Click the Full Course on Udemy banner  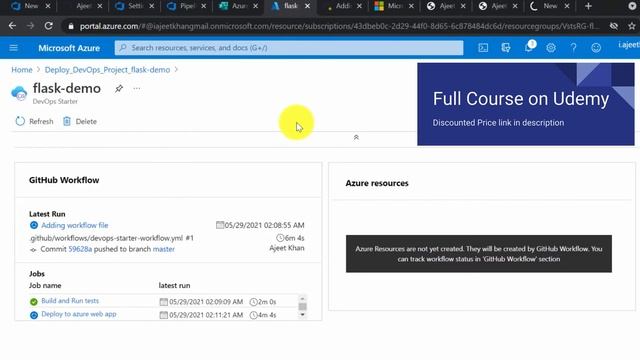click(526, 104)
